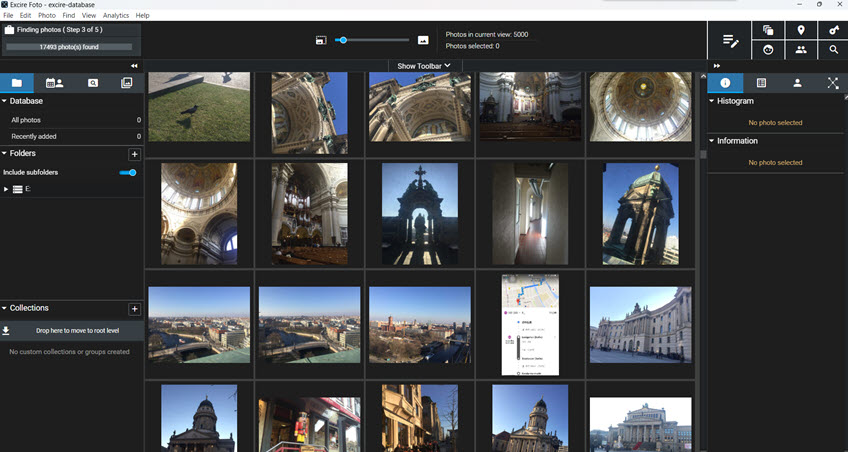The width and height of the screenshot is (850, 452).
Task: Open the View menu
Action: click(89, 15)
